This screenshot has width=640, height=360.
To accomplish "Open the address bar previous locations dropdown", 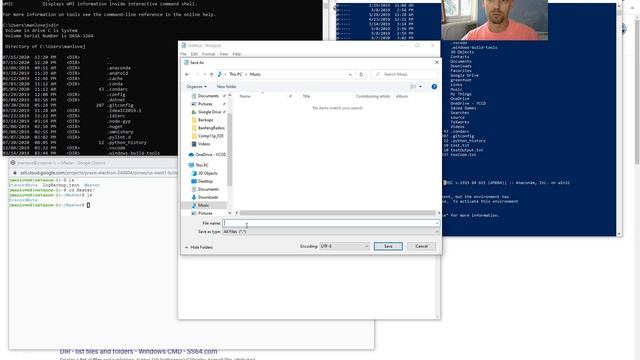I will [x=350, y=75].
